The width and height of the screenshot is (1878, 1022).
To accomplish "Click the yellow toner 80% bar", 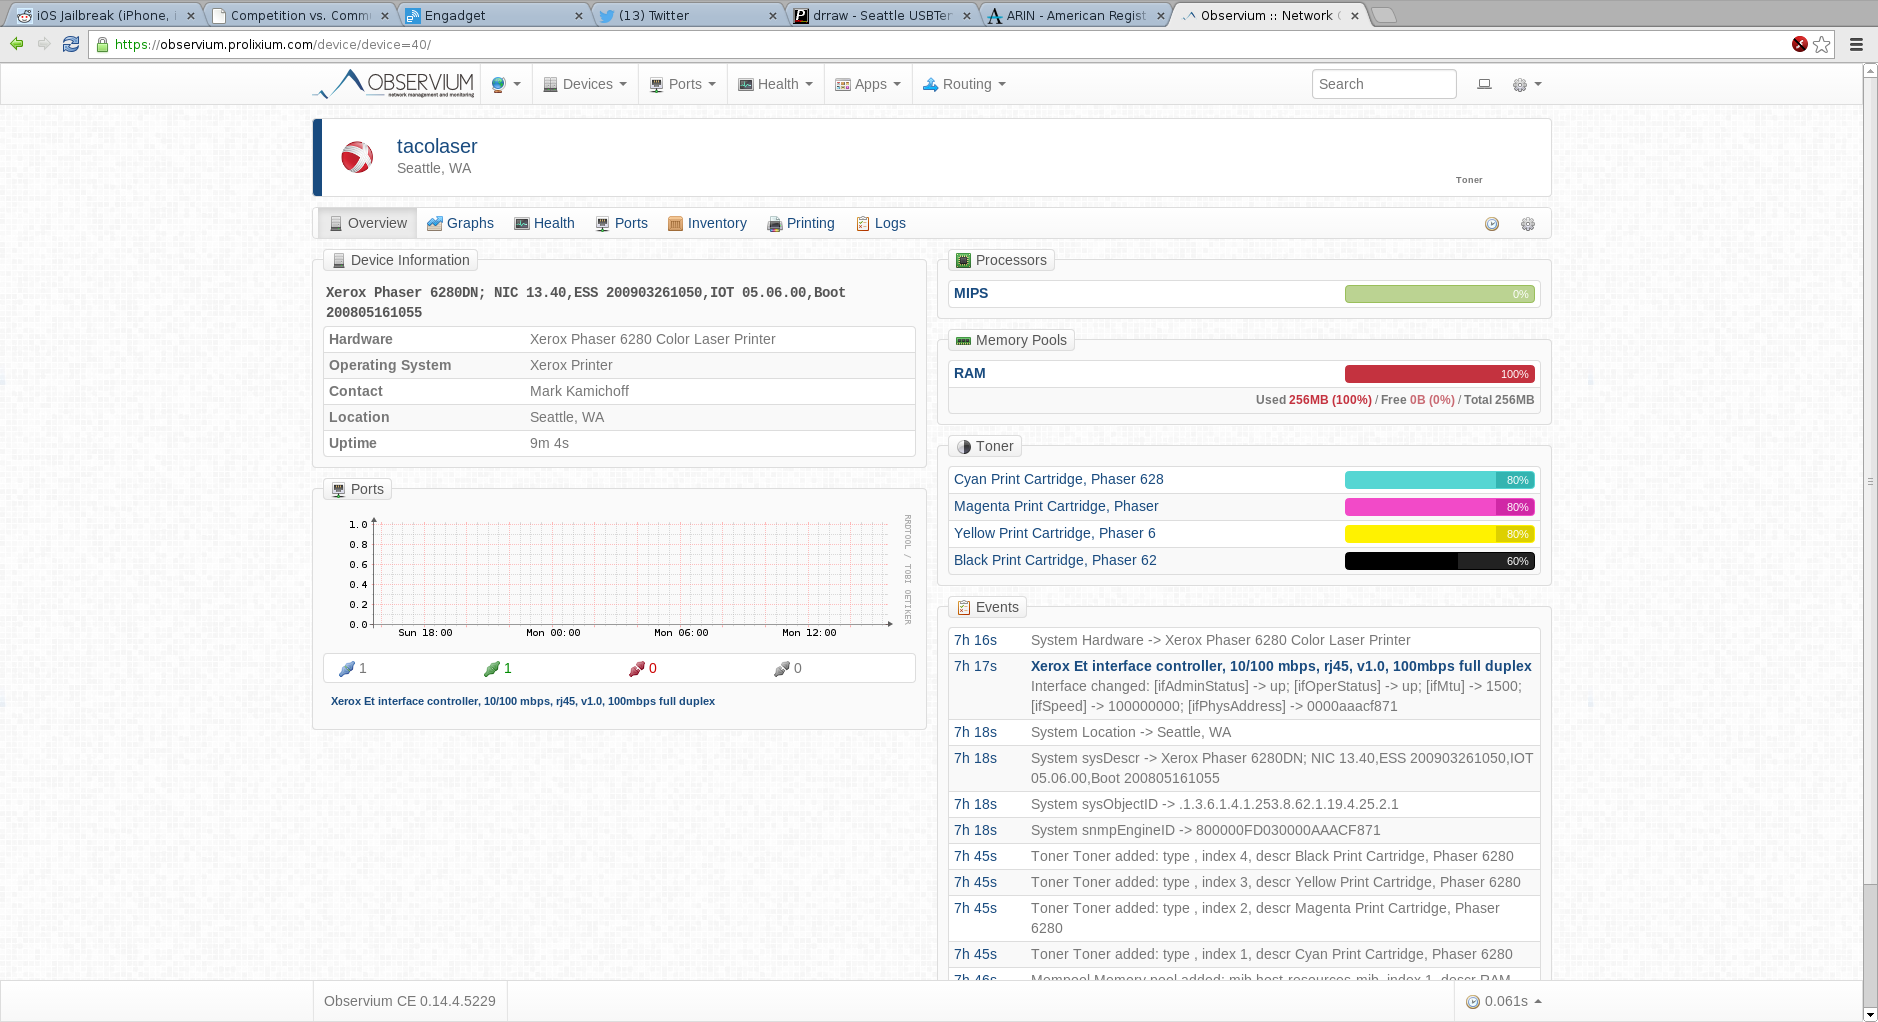I will tap(1440, 534).
